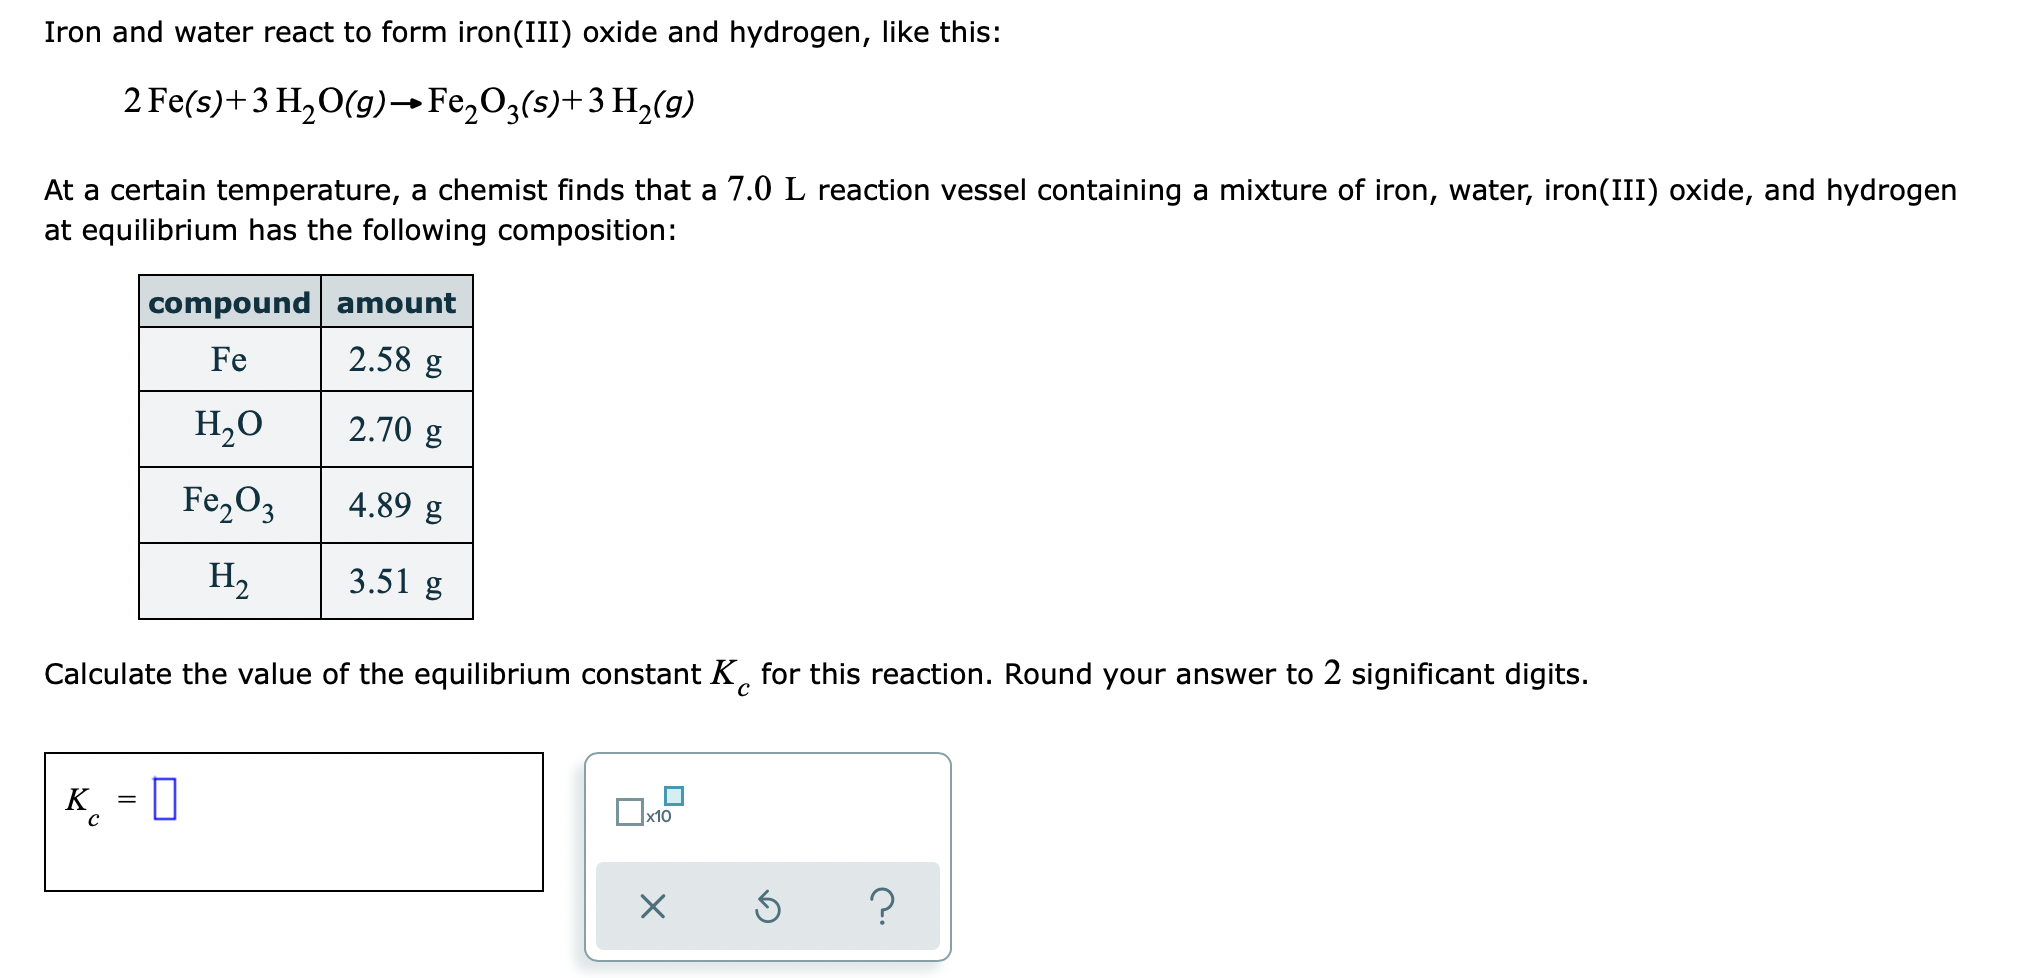This screenshot has width=2030, height=978.
Task: Select the 2.70 g water amount
Action: tap(396, 432)
